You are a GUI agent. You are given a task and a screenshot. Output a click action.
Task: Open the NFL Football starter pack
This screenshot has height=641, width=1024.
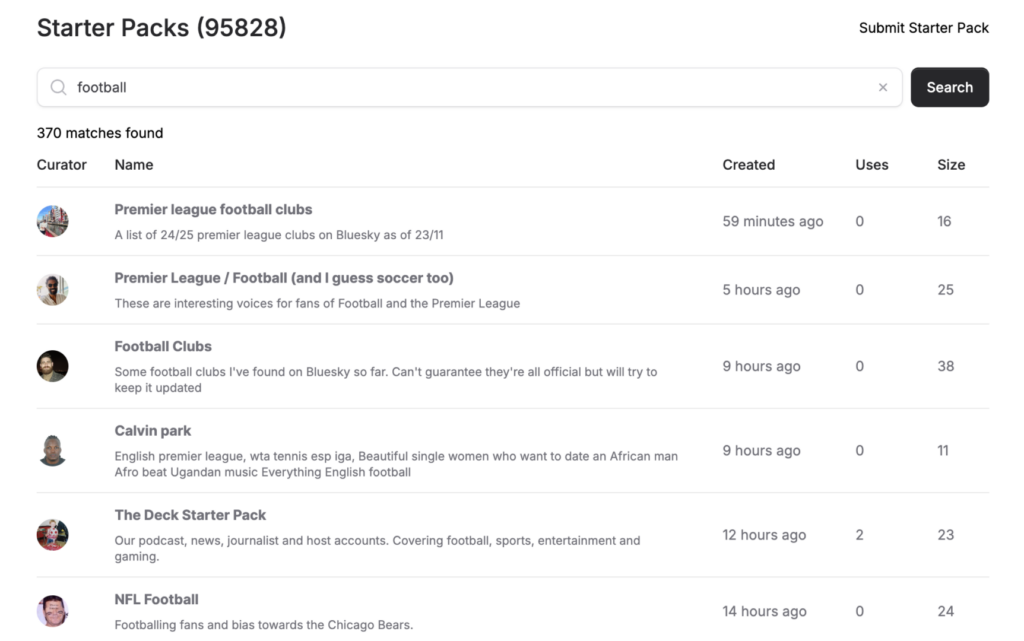coord(157,600)
